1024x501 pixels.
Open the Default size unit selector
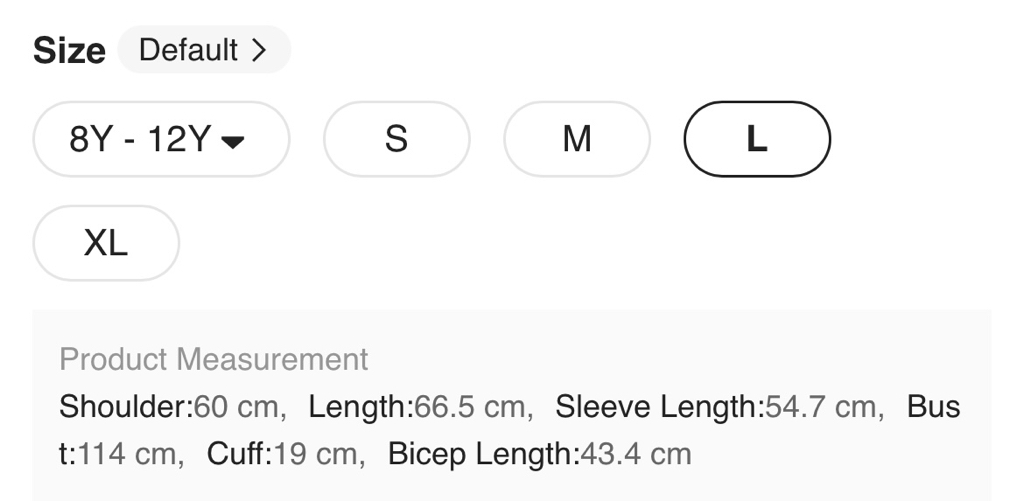coord(203,50)
